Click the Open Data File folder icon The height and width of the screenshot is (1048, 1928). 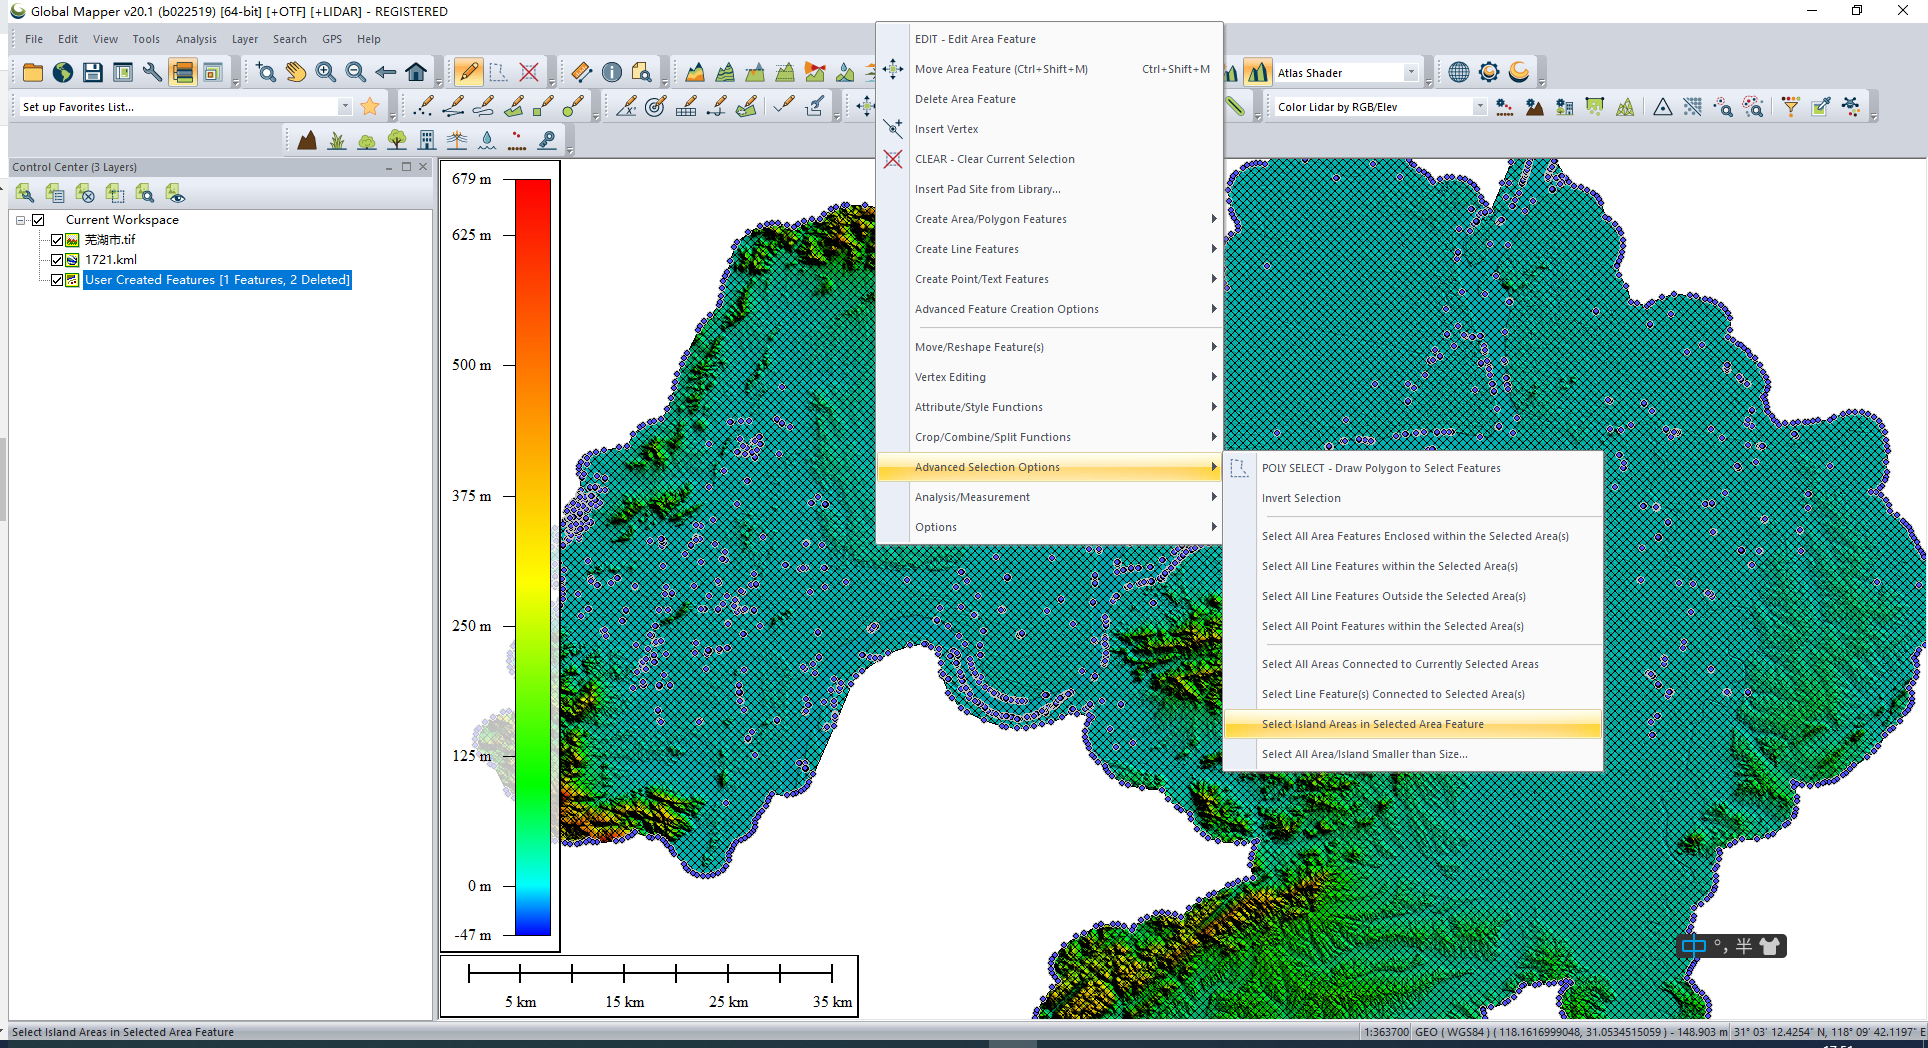33,72
